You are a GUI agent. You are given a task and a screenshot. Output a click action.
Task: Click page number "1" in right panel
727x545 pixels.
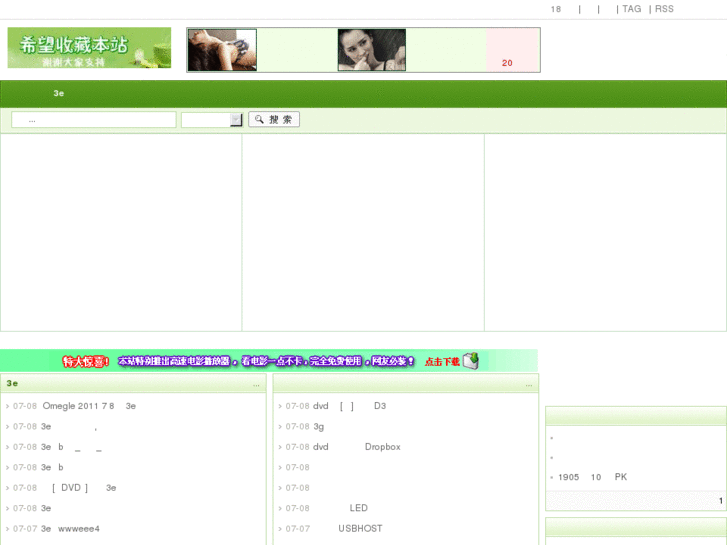pyautogui.click(x=721, y=501)
